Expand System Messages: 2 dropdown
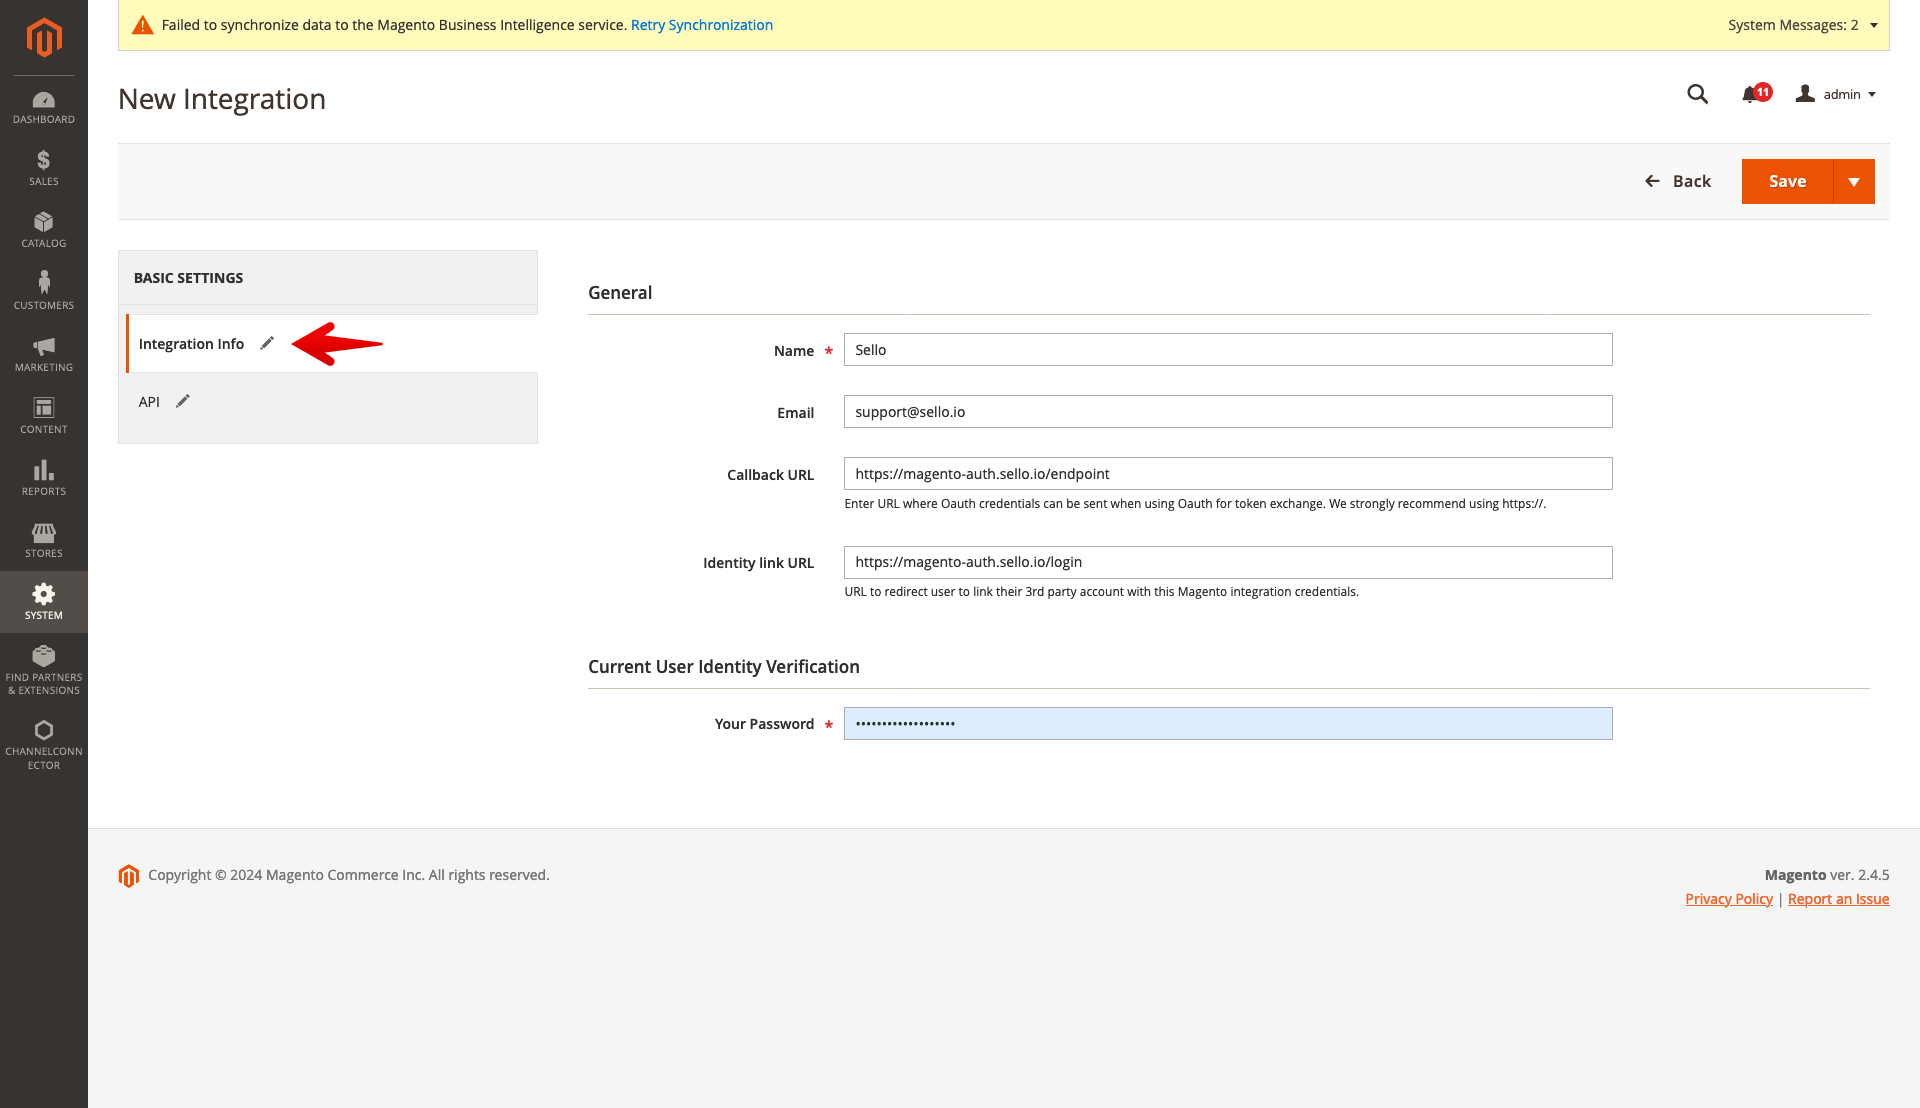 click(x=1803, y=25)
